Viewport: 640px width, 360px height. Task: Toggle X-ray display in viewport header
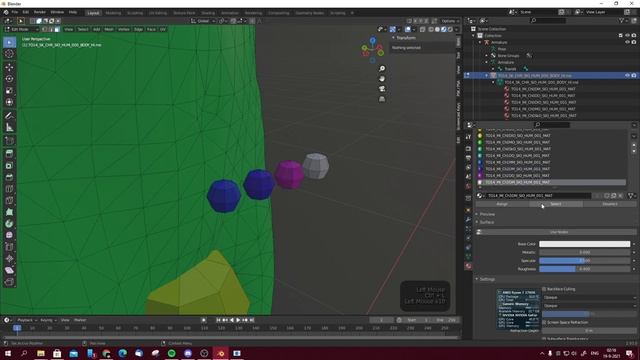tap(422, 29)
